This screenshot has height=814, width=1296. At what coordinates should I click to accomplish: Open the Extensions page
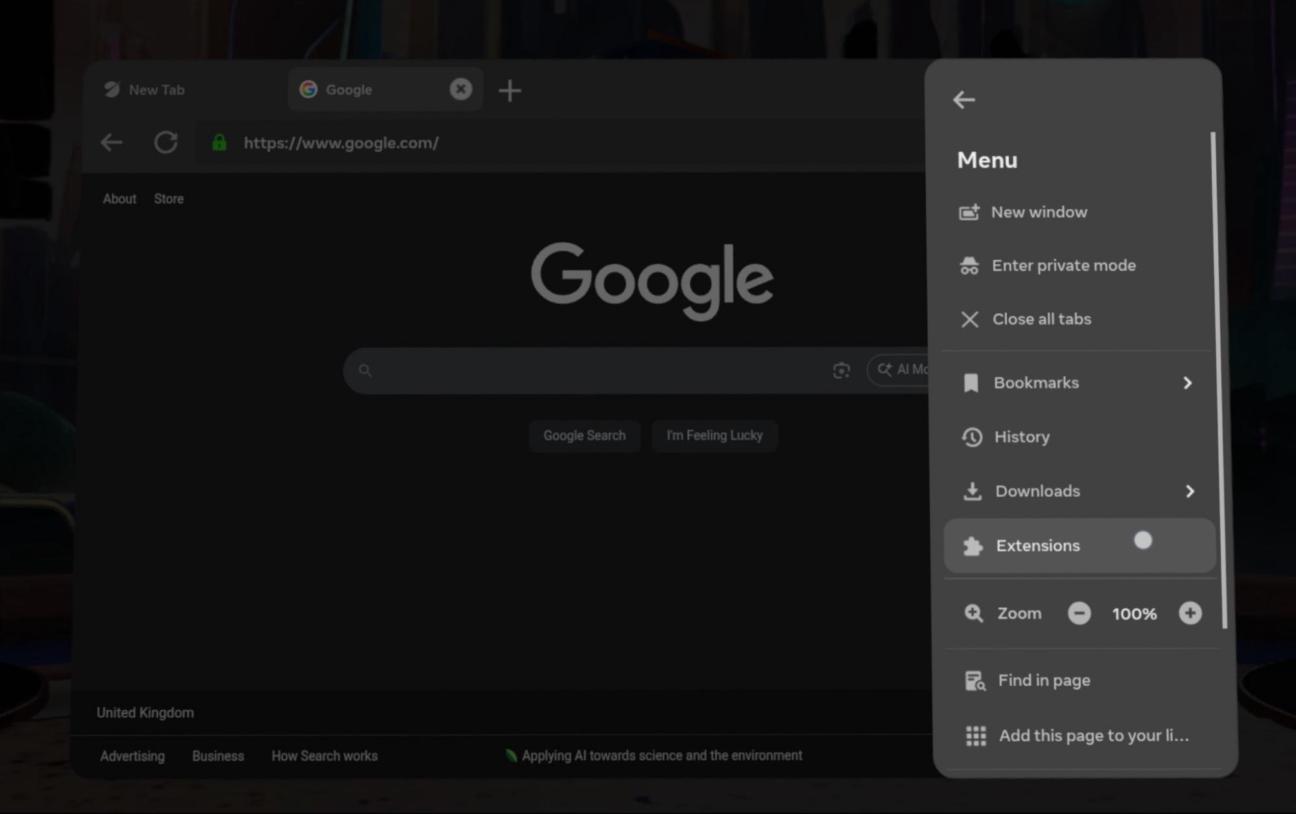[x=1037, y=546]
